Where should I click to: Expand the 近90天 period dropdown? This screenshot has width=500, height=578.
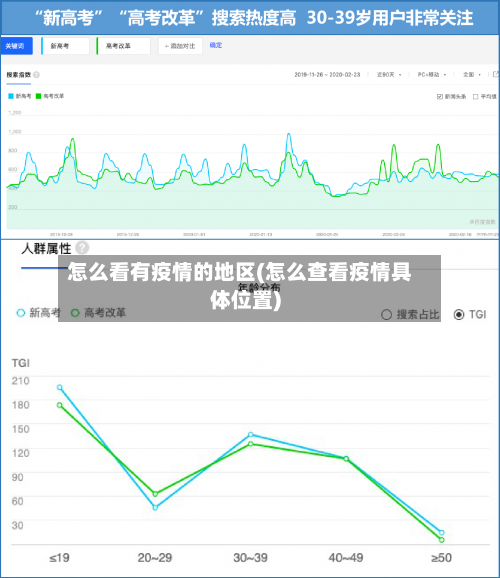[389, 75]
